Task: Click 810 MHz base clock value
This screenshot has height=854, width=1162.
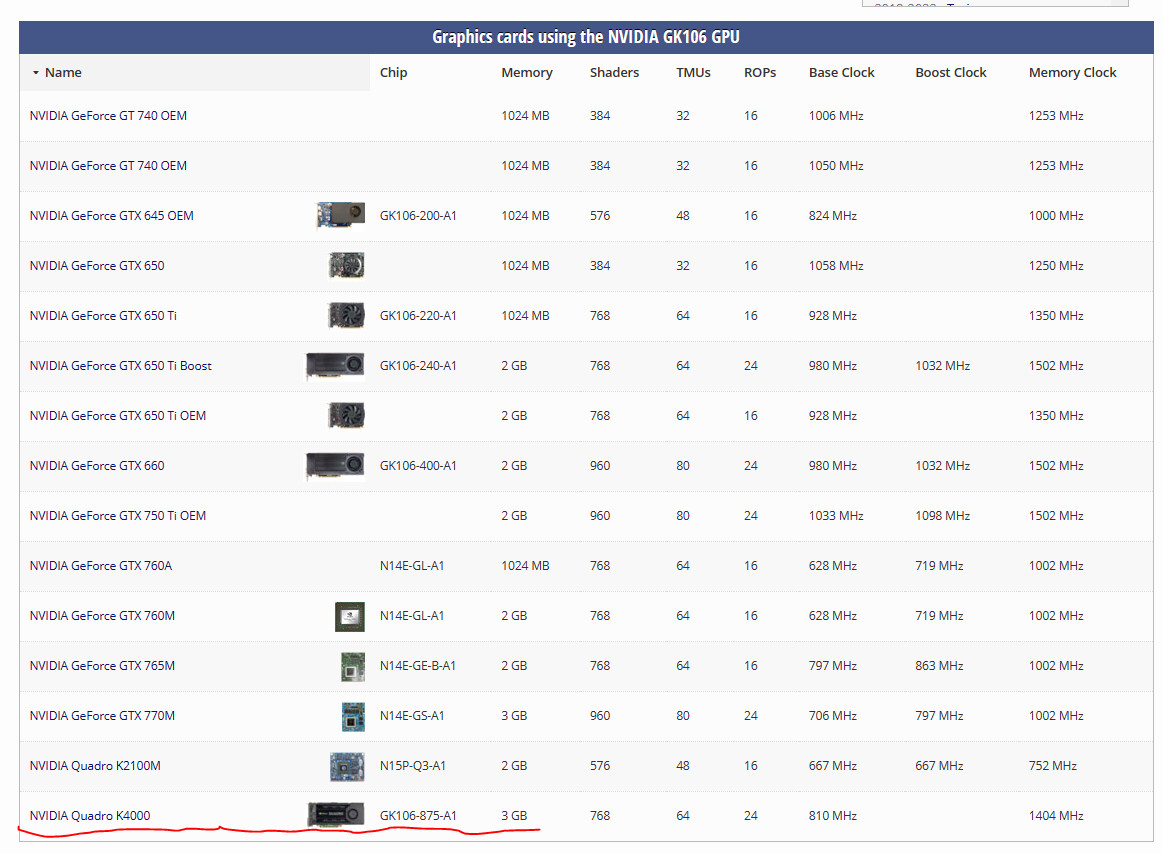Action: [x=833, y=815]
